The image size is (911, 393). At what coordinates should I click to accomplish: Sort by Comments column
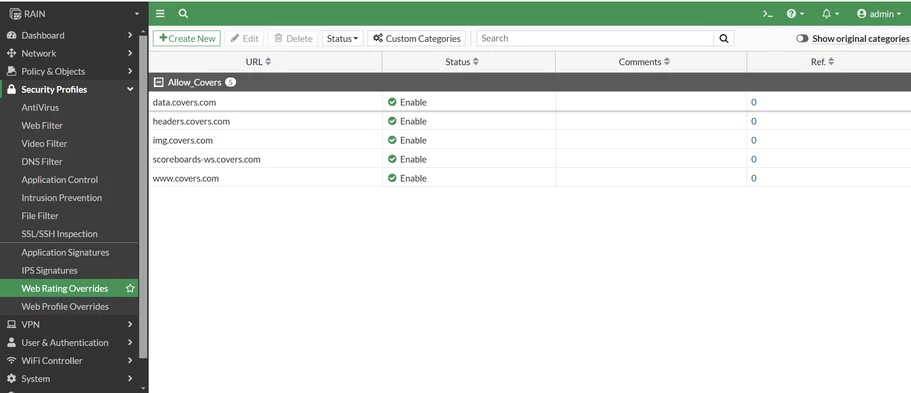click(644, 62)
